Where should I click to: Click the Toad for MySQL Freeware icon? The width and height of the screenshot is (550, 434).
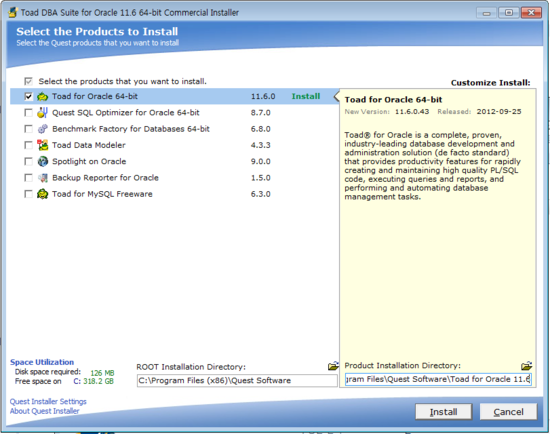42,194
